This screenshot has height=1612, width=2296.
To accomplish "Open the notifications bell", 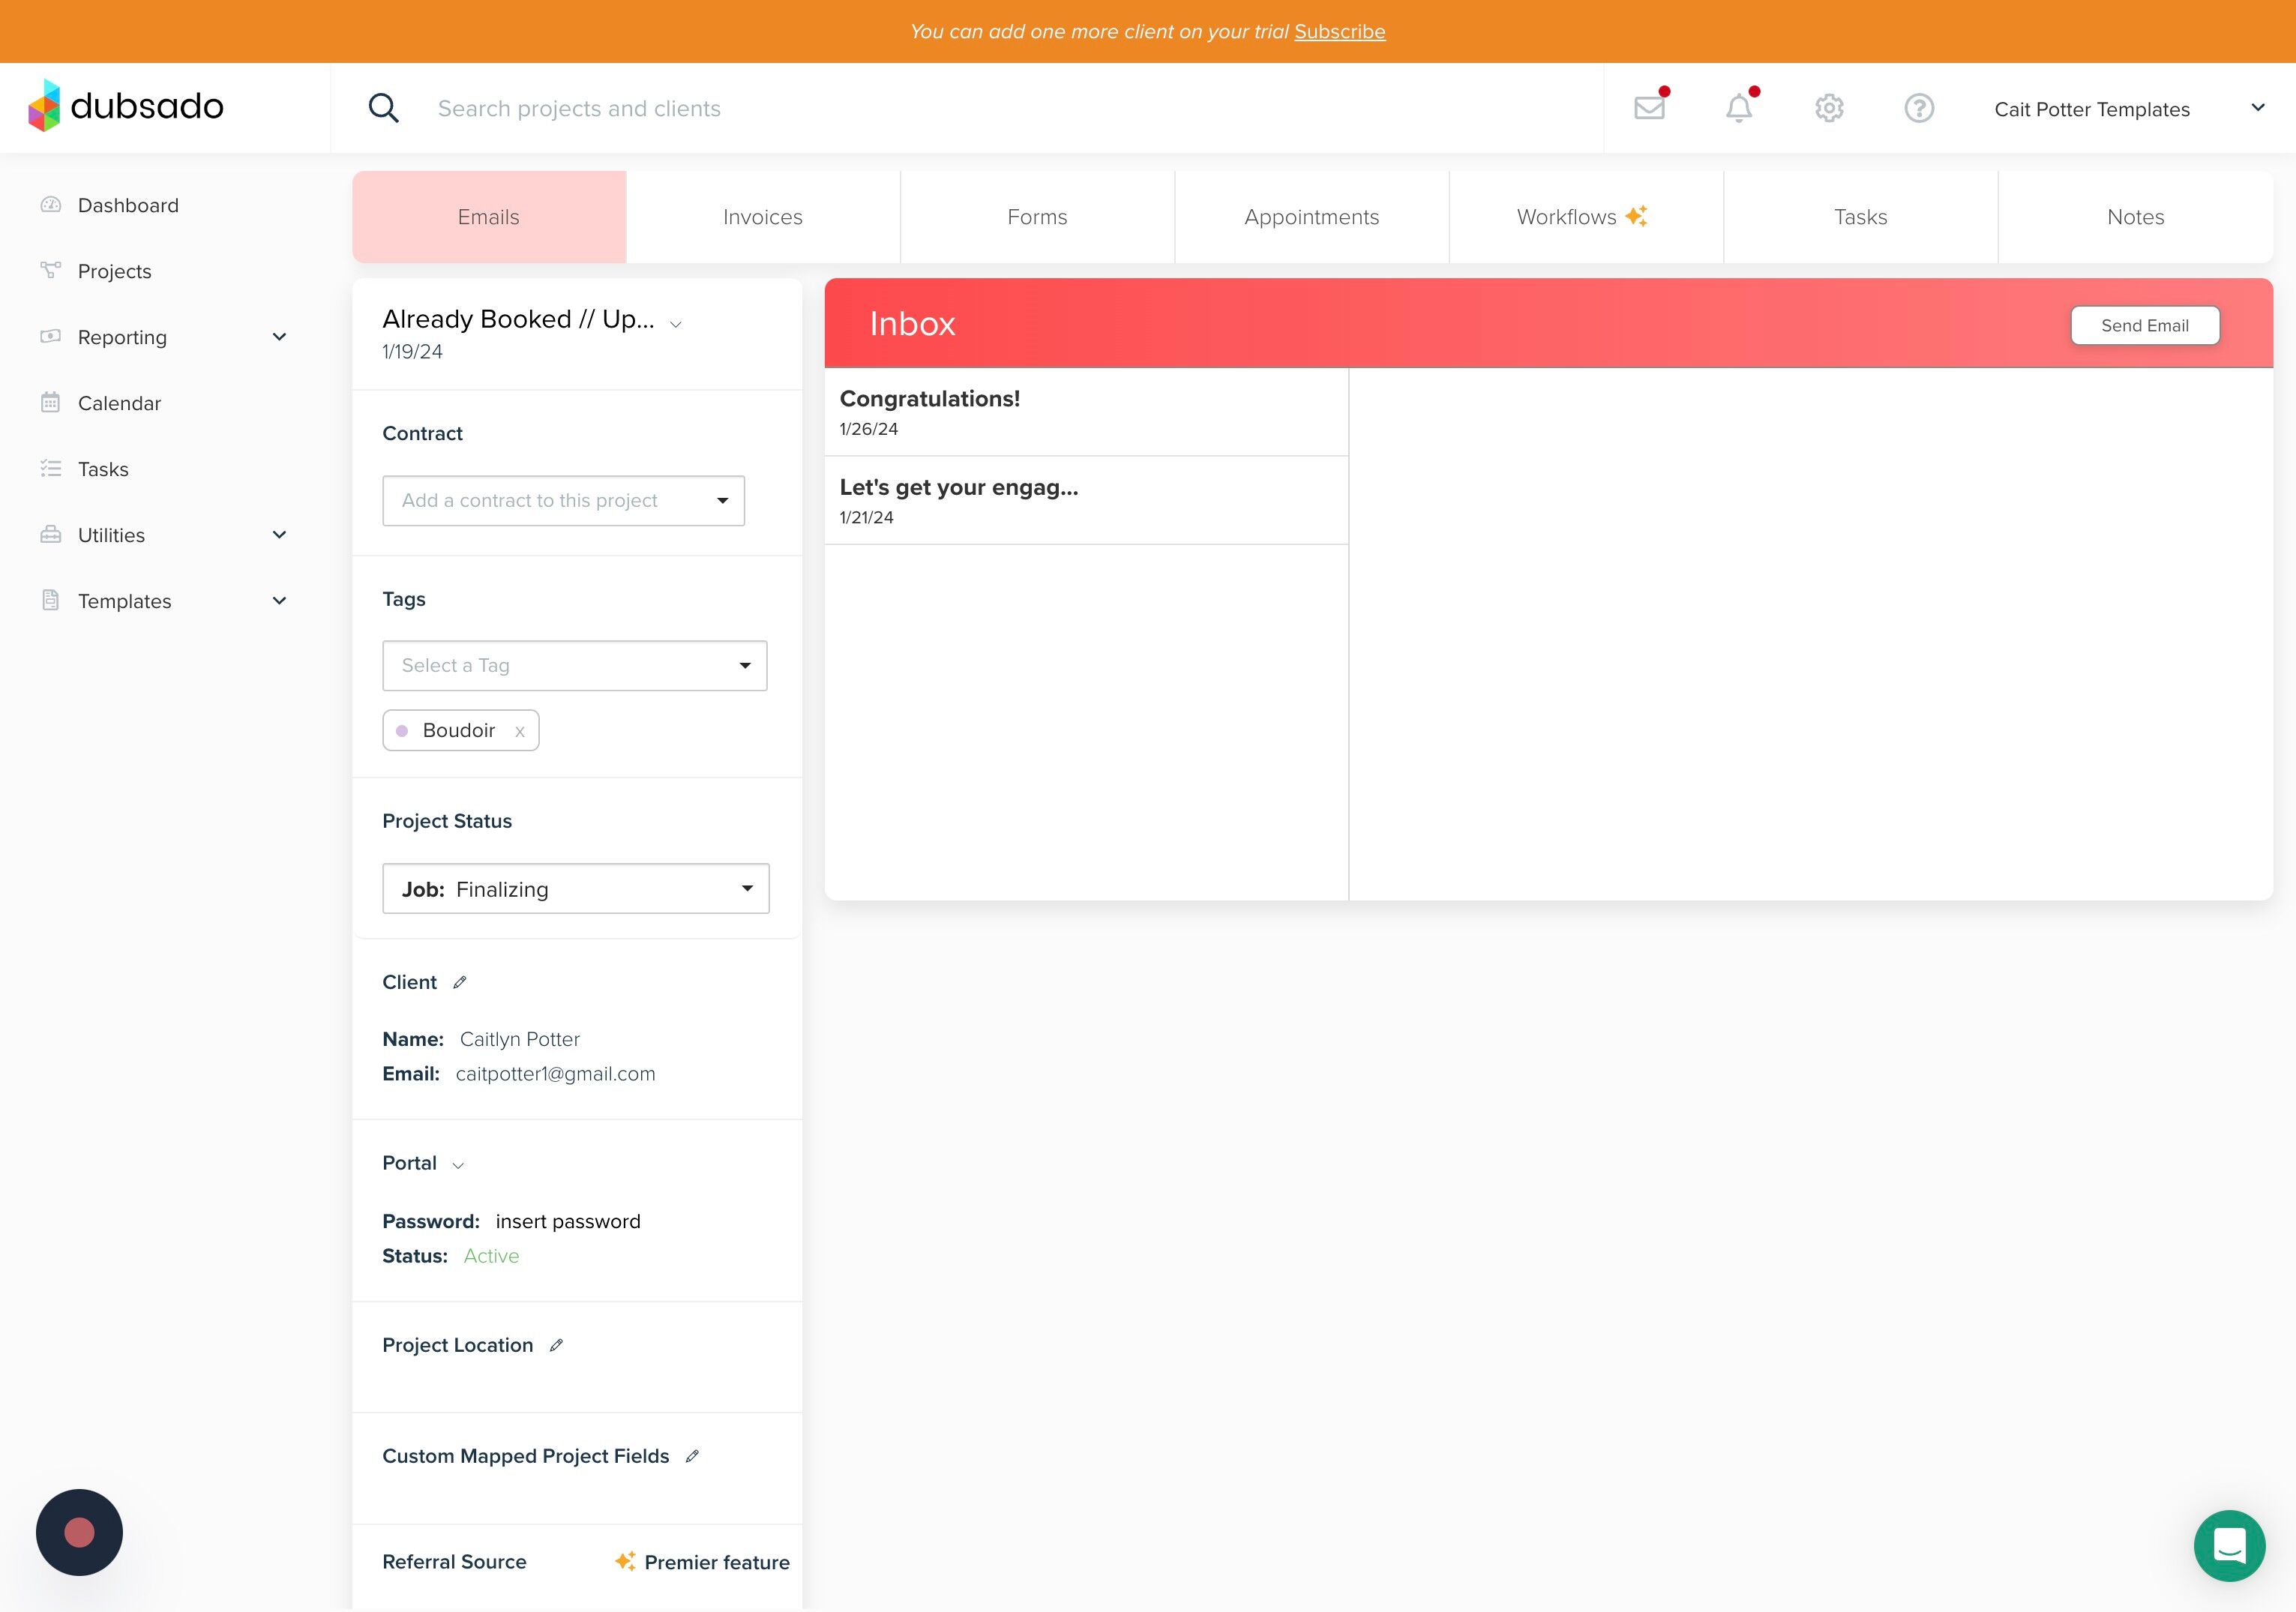I will 1739,108.
